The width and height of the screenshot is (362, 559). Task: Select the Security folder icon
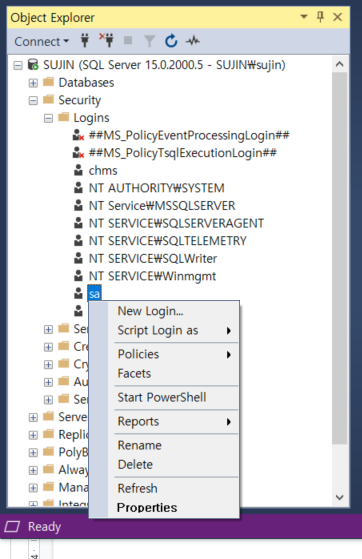pos(49,99)
